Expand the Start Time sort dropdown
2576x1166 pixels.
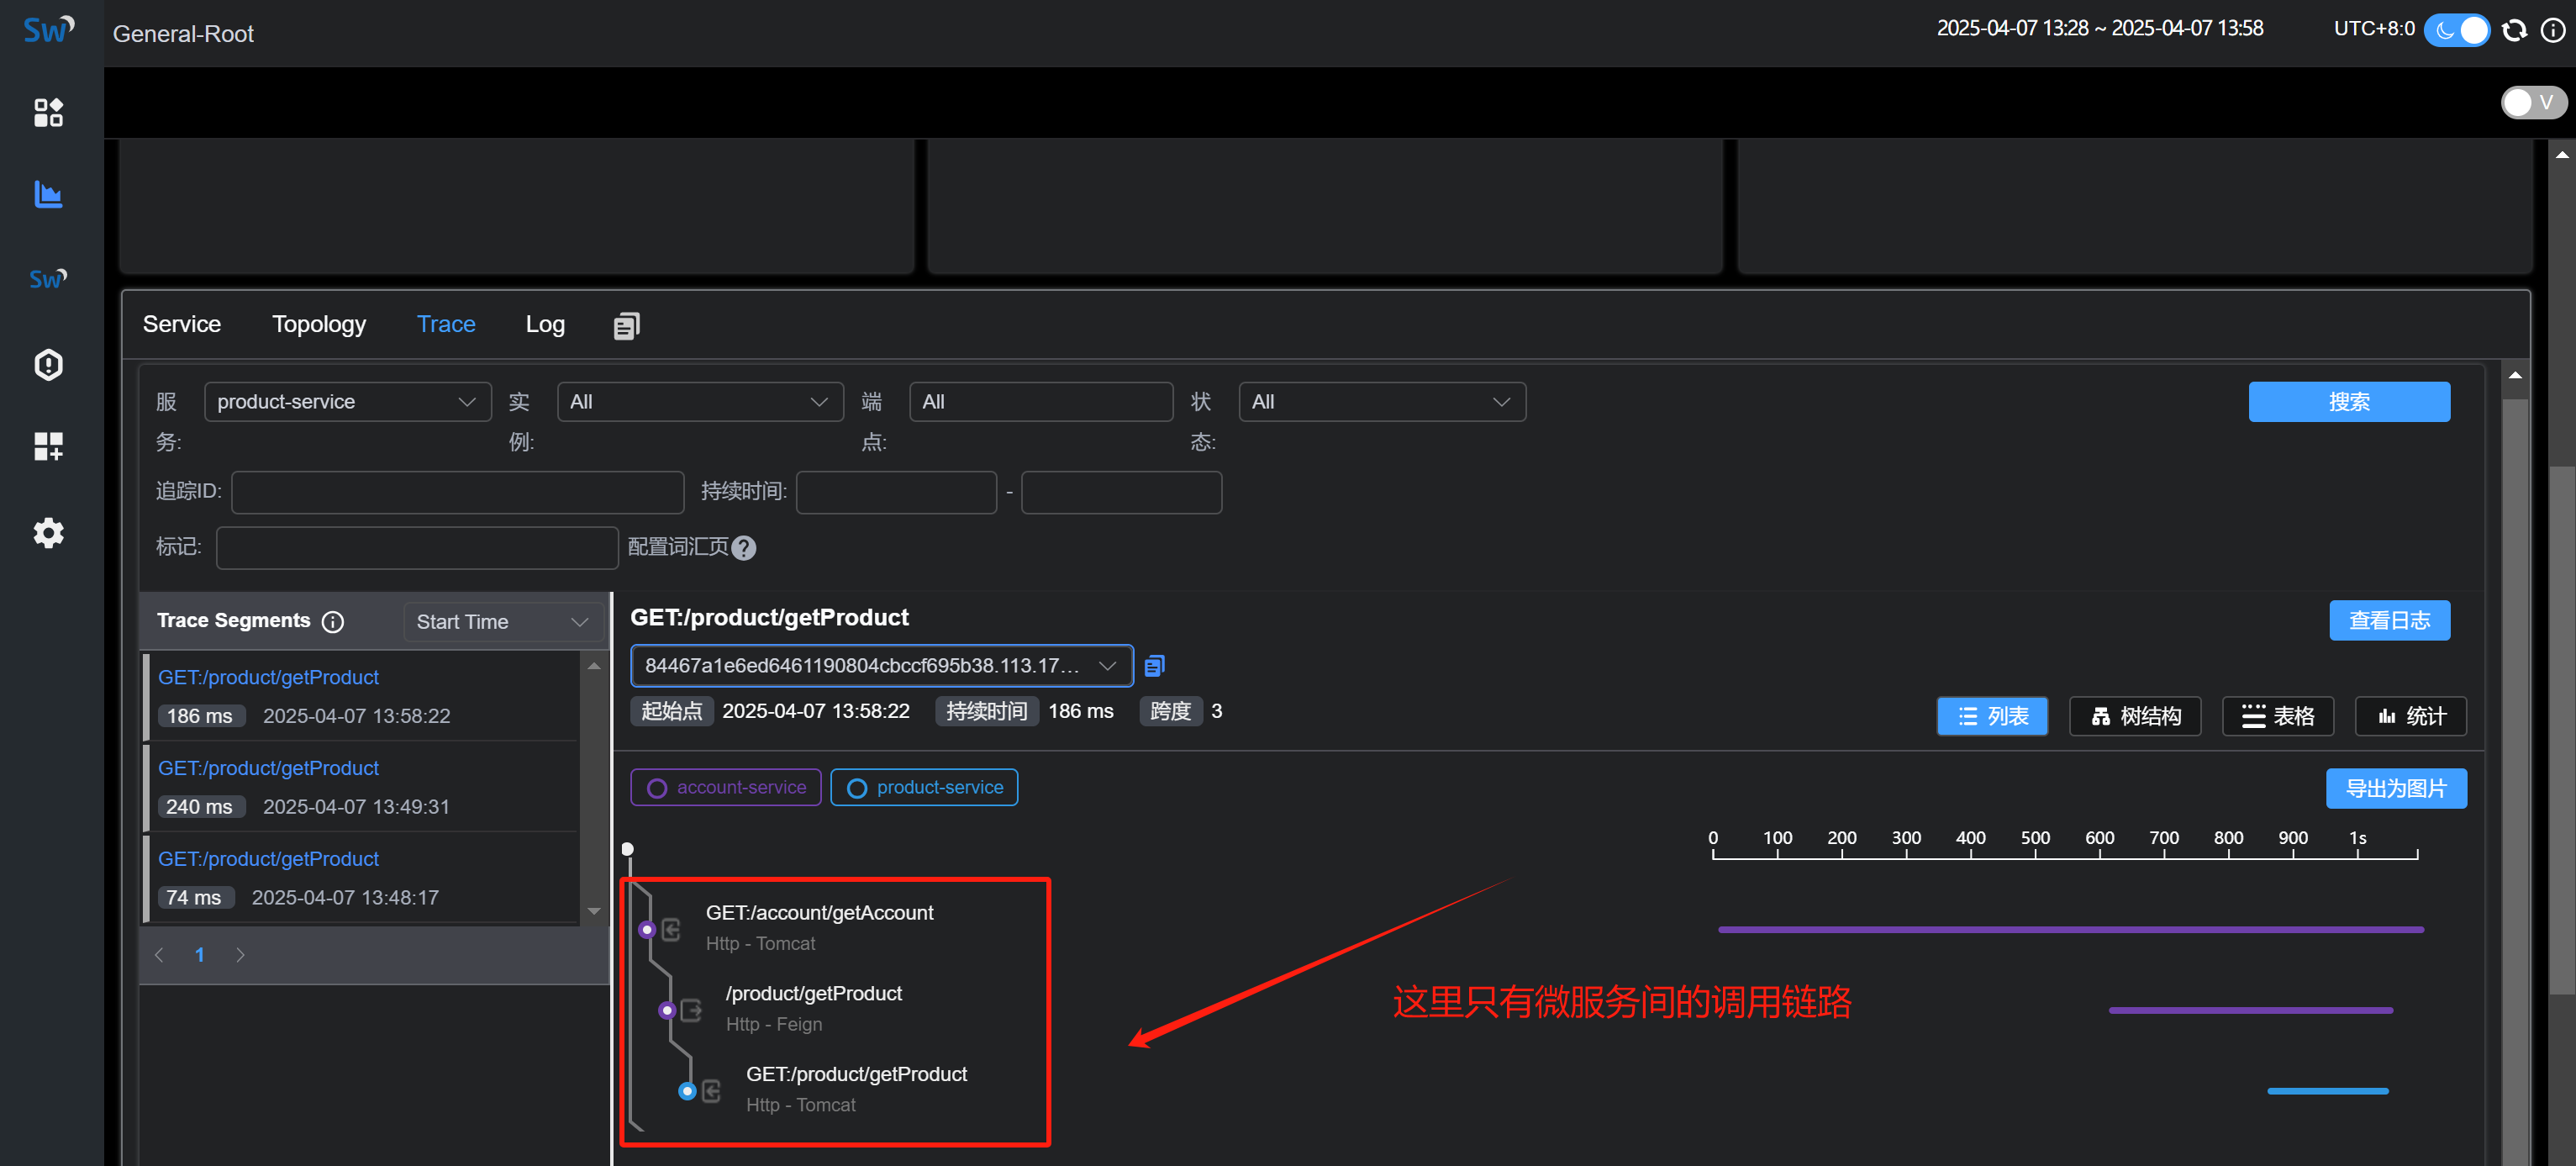(502, 622)
